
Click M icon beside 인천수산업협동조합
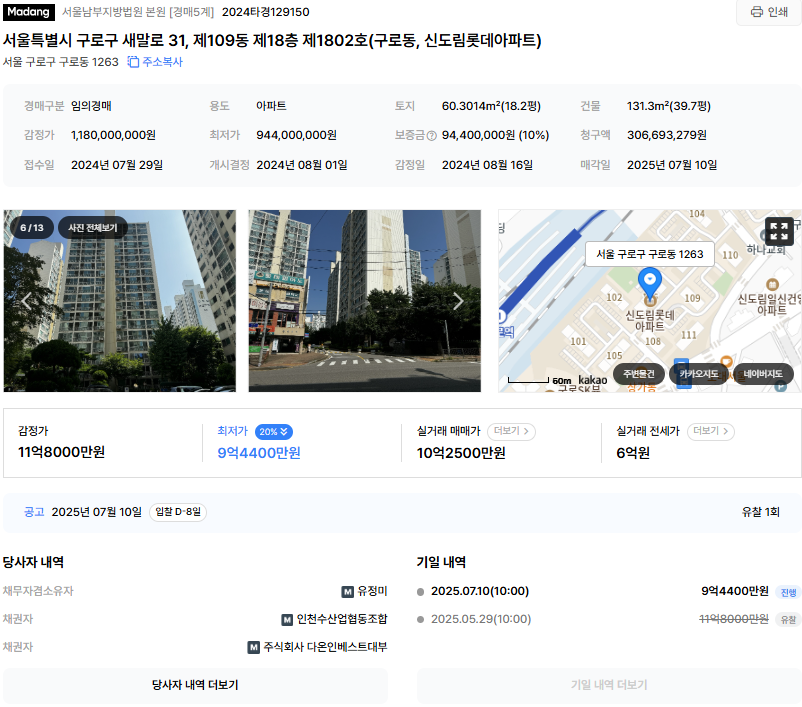click(287, 620)
